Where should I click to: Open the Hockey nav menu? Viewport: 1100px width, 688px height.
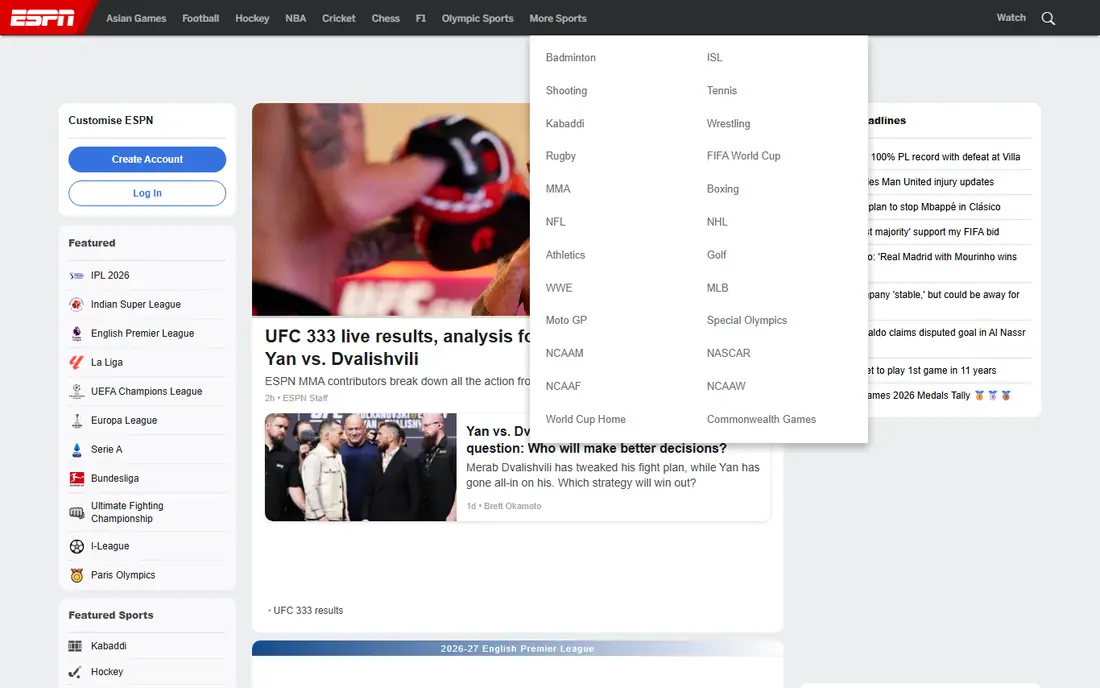click(253, 18)
